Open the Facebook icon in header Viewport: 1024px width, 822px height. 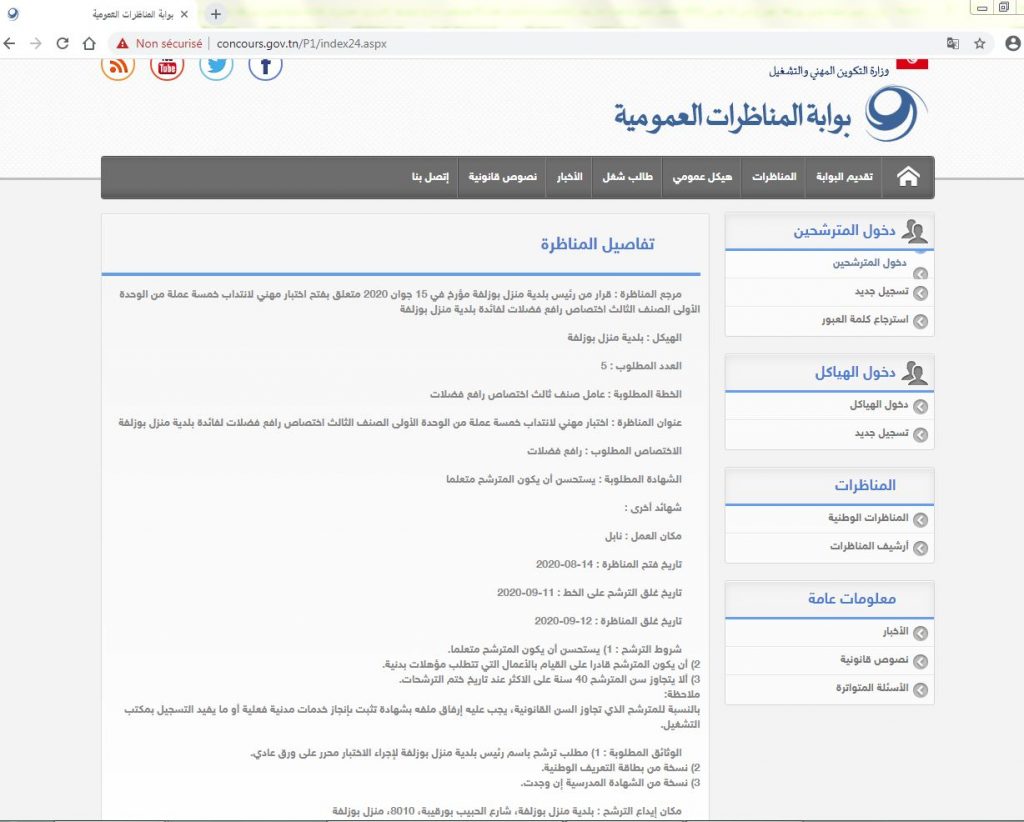coord(265,67)
